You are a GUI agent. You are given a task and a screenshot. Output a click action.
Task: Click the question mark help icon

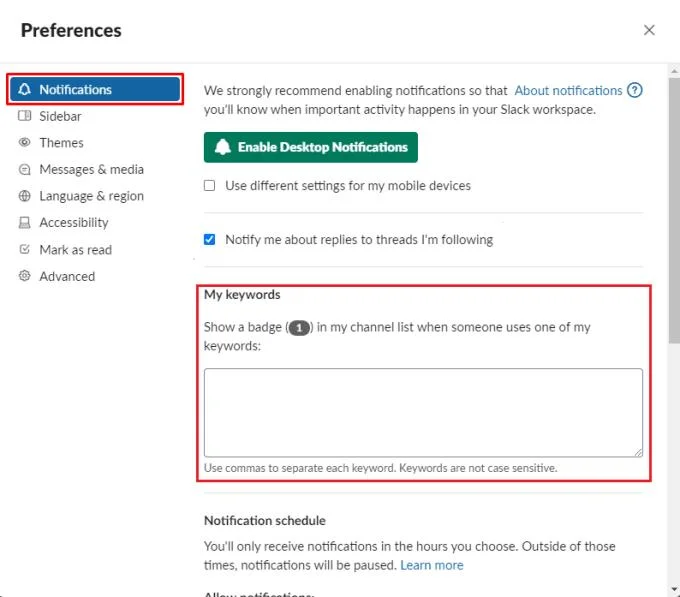tap(634, 90)
